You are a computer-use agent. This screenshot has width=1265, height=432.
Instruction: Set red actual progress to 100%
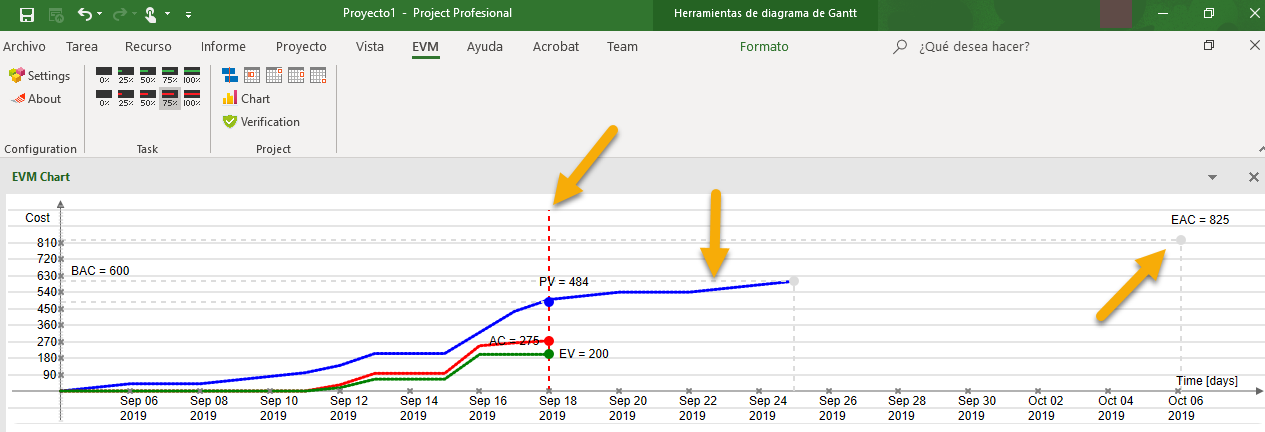[192, 98]
